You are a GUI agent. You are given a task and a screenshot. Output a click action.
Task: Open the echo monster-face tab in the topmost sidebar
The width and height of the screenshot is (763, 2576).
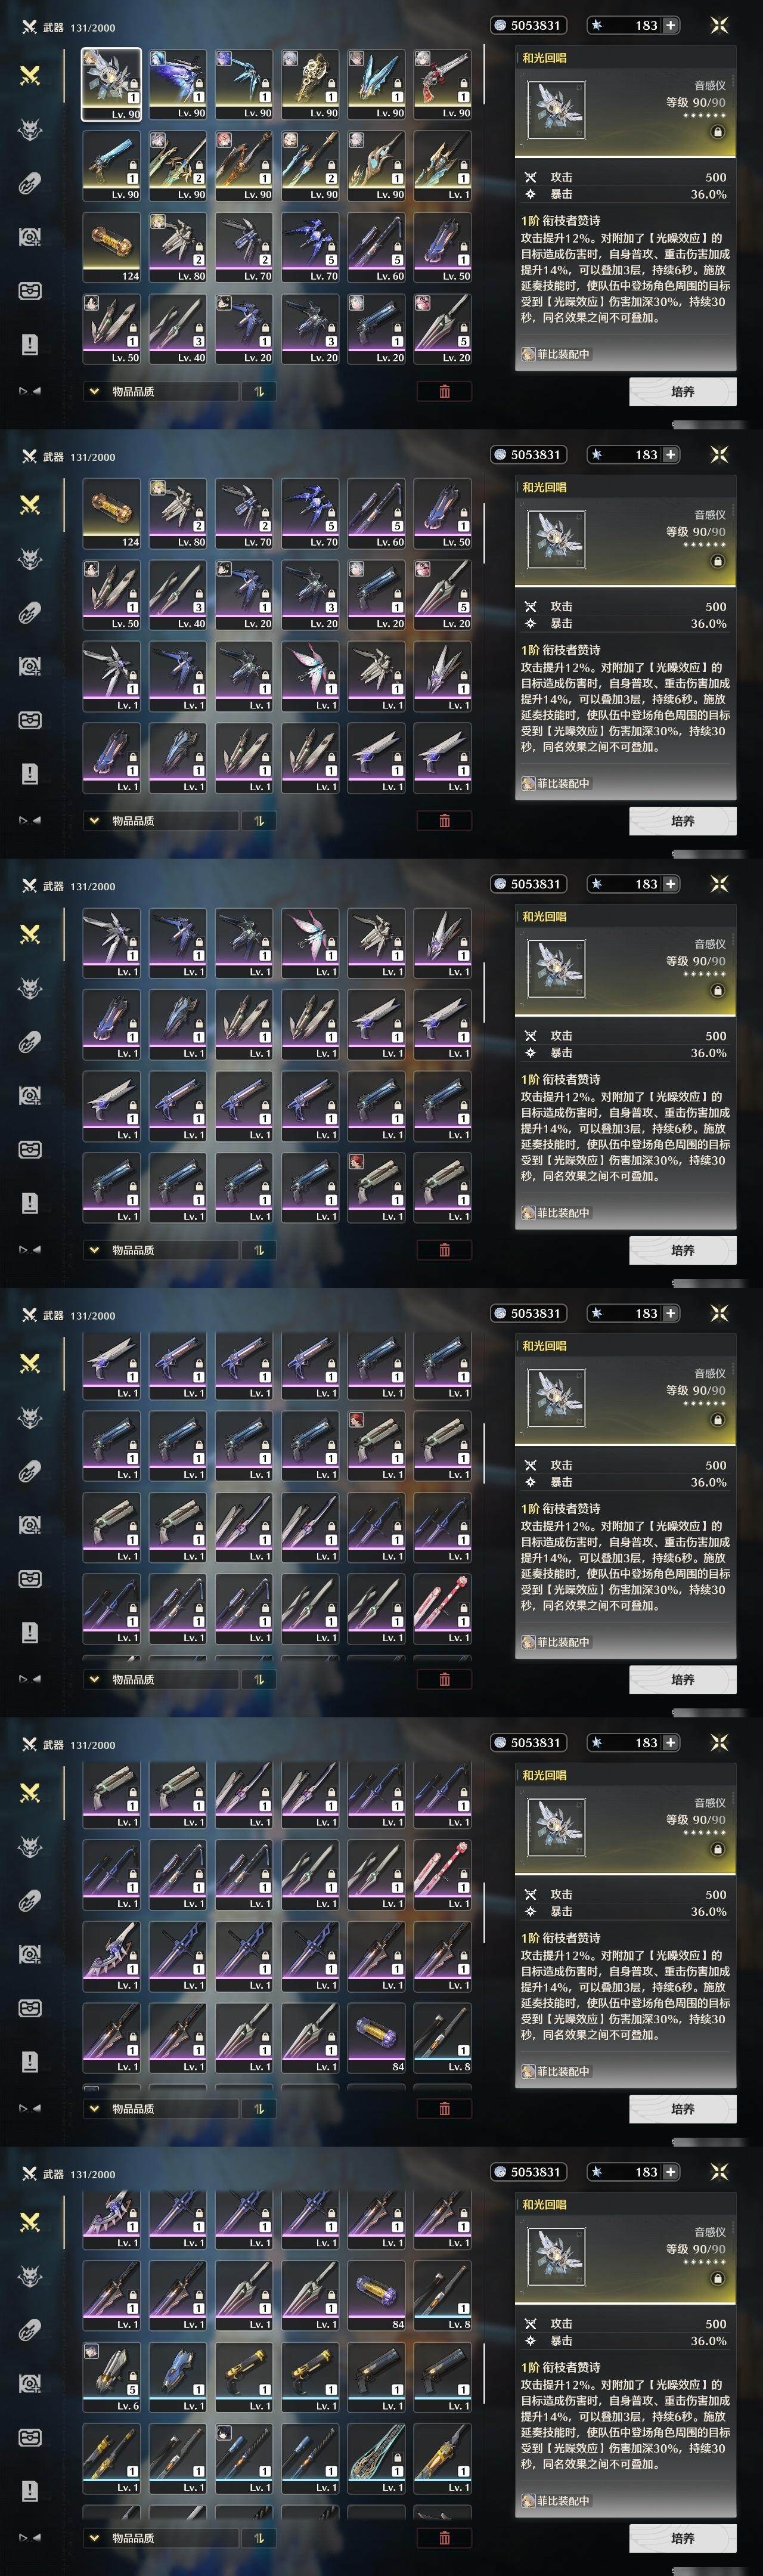(x=30, y=129)
